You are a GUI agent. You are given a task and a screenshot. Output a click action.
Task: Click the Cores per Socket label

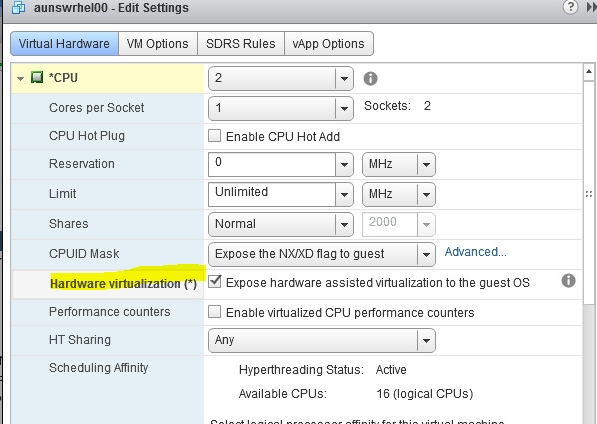pyautogui.click(x=97, y=108)
